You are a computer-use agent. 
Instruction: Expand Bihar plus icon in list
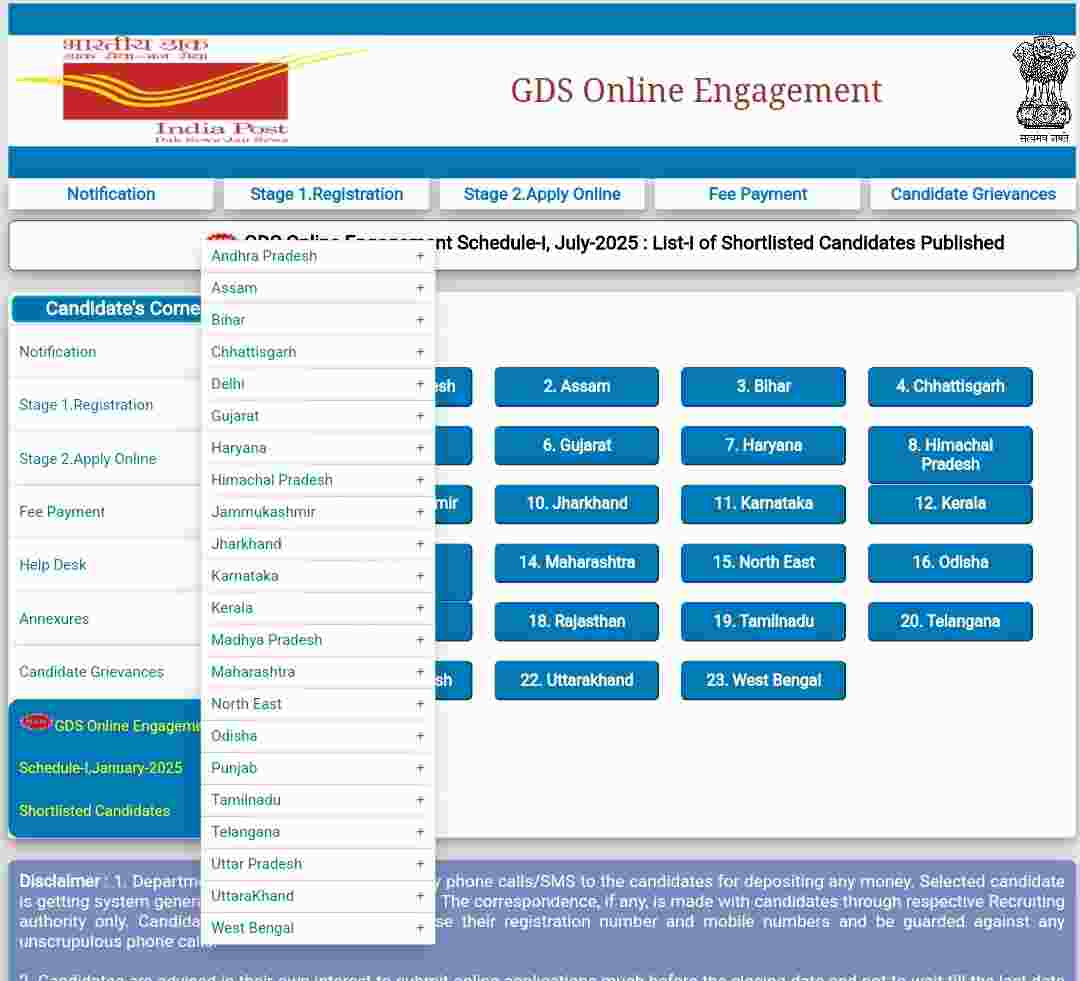419,320
